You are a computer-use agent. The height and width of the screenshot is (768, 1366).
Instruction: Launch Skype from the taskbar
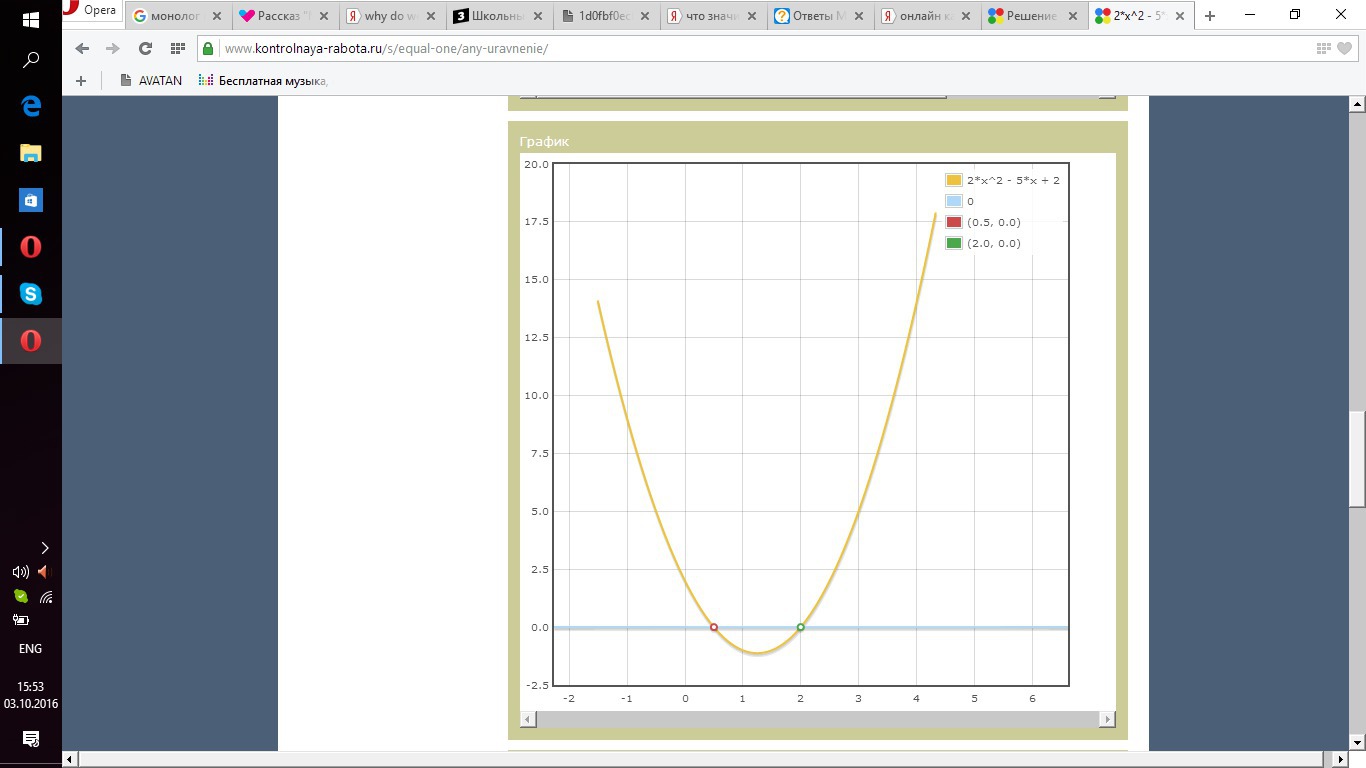[x=31, y=294]
